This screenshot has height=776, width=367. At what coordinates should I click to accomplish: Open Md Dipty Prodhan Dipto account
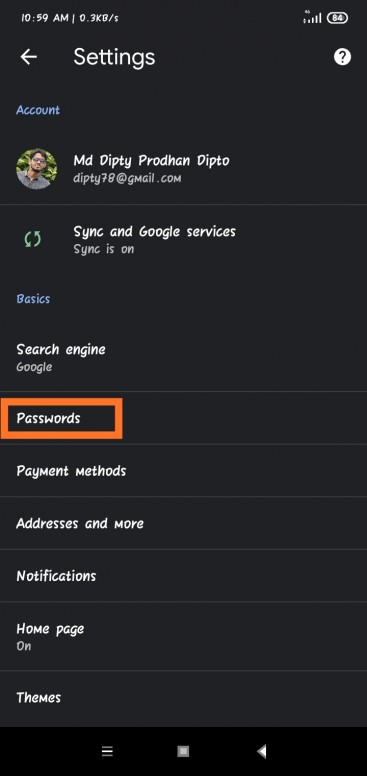(184, 169)
